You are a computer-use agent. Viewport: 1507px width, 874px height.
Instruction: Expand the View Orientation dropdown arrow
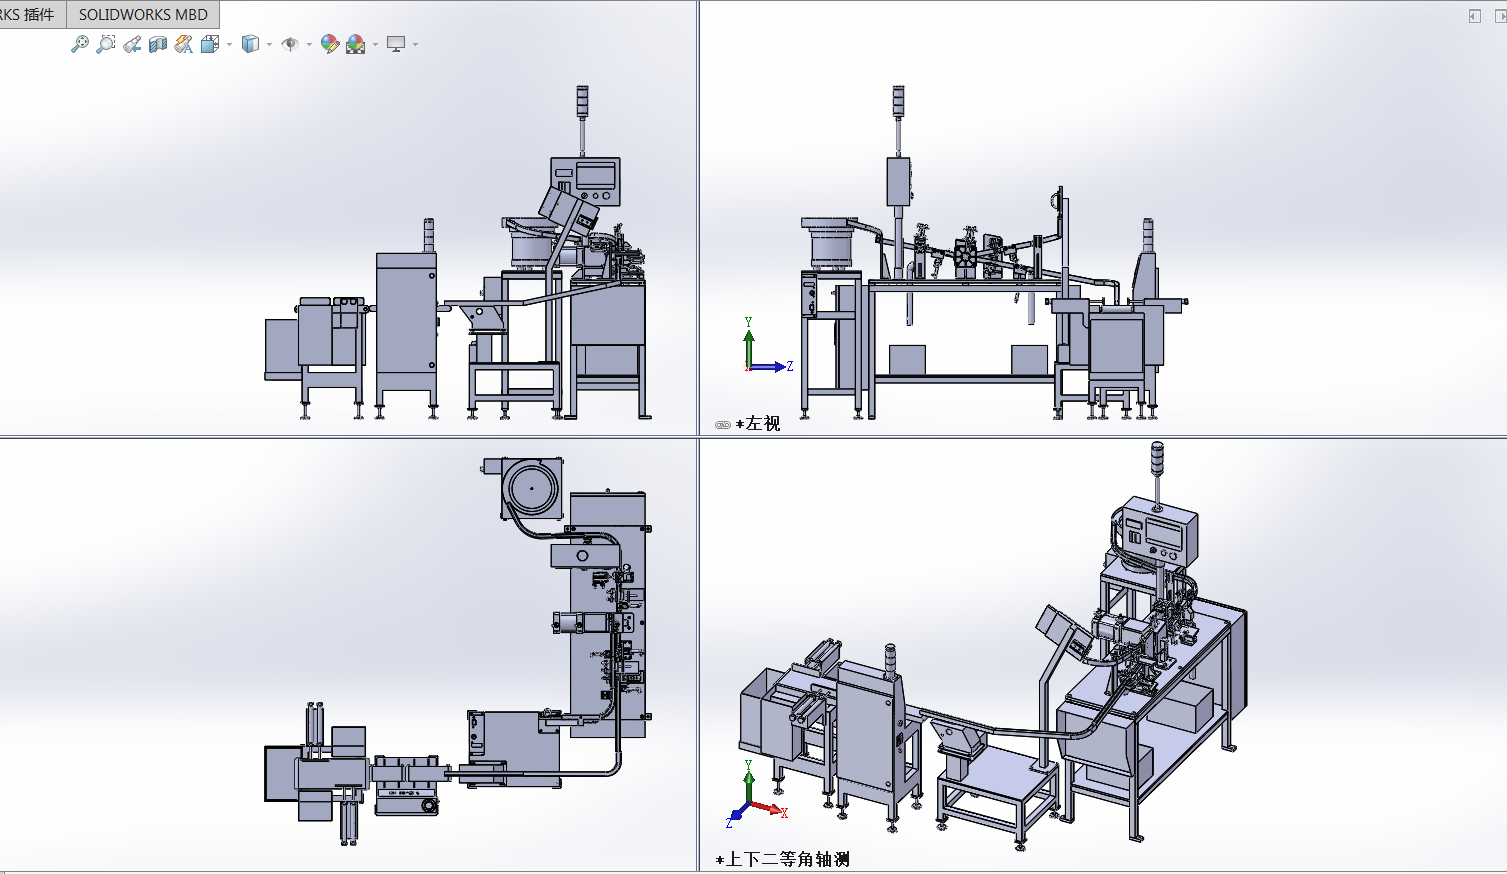pos(230,44)
